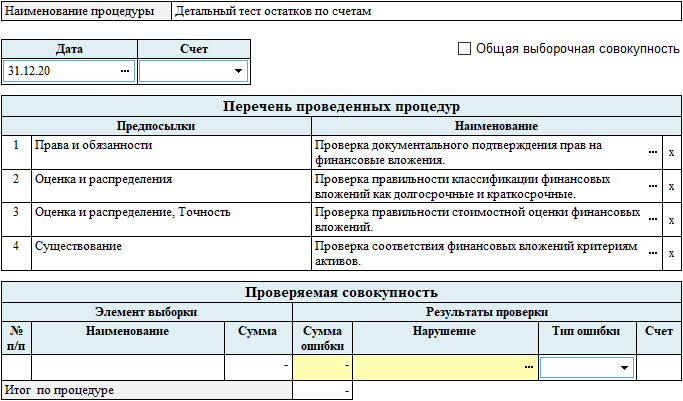Select the text Существование
Image resolution: width=683 pixels, height=401 pixels.
(78, 246)
